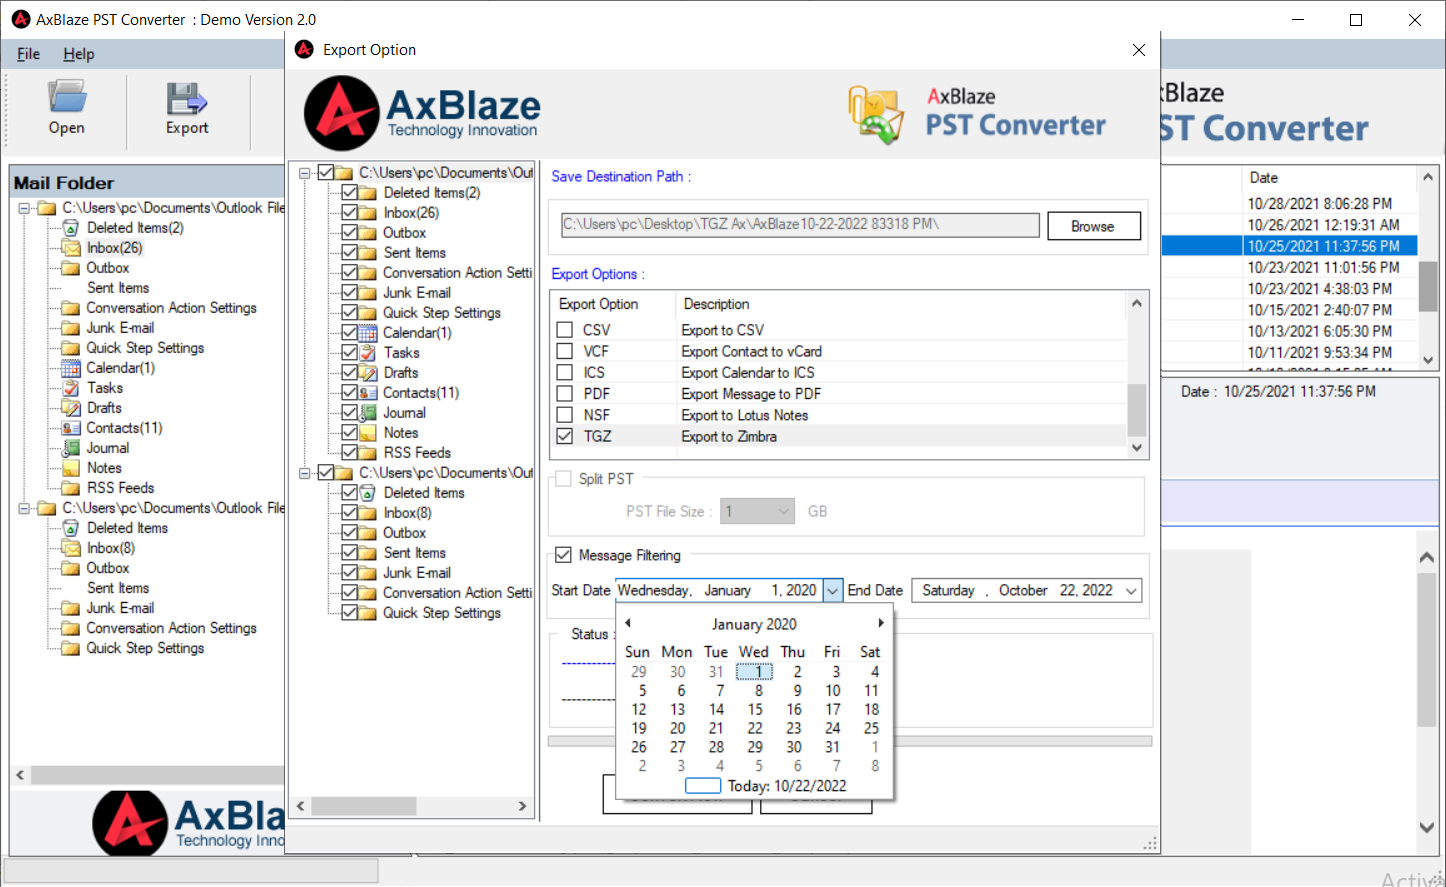Select RSS Feeds folder icon in Mail Folder
This screenshot has width=1446, height=887.
71,488
